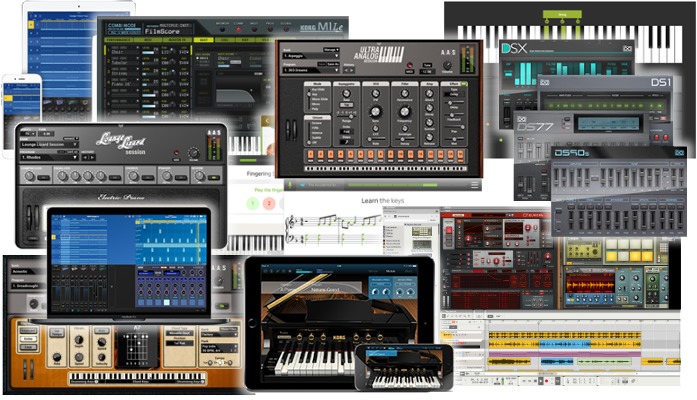Image resolution: width=697 pixels, height=400 pixels.
Task: Click Ultra Analog Amp Attack knob
Action: tap(429, 93)
